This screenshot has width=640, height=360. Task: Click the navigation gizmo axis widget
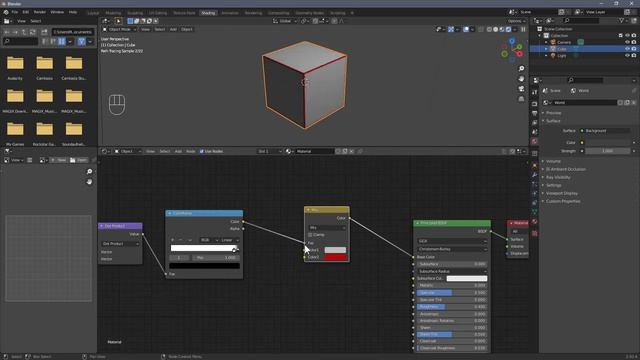[512, 50]
